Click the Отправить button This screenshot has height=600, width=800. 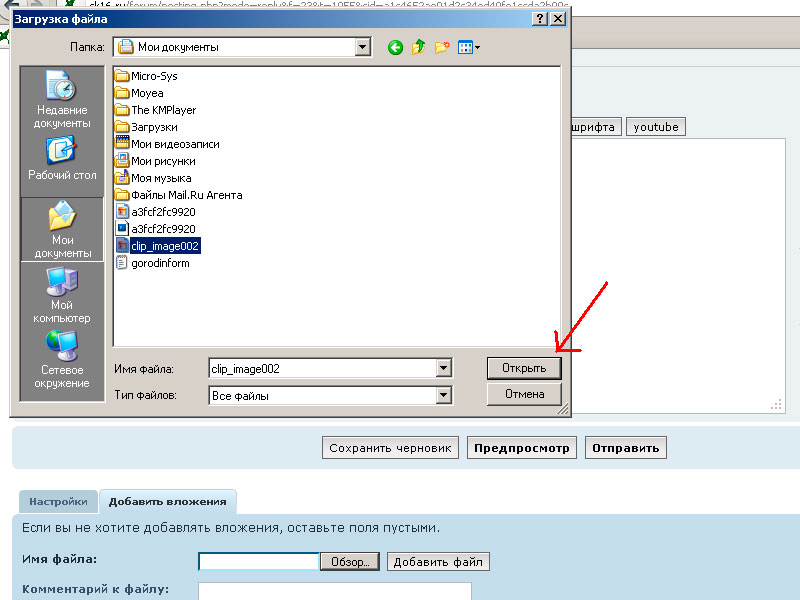pos(625,448)
